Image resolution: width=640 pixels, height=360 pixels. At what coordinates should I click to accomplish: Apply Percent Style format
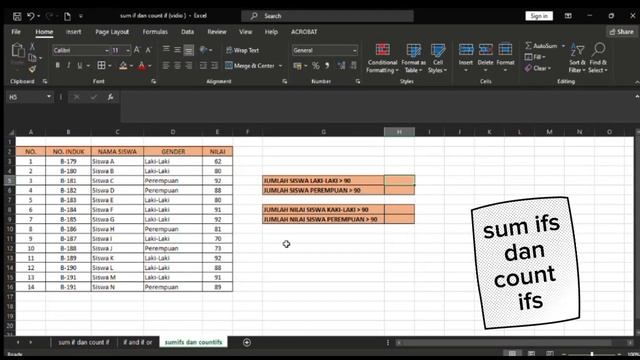pyautogui.click(x=316, y=65)
